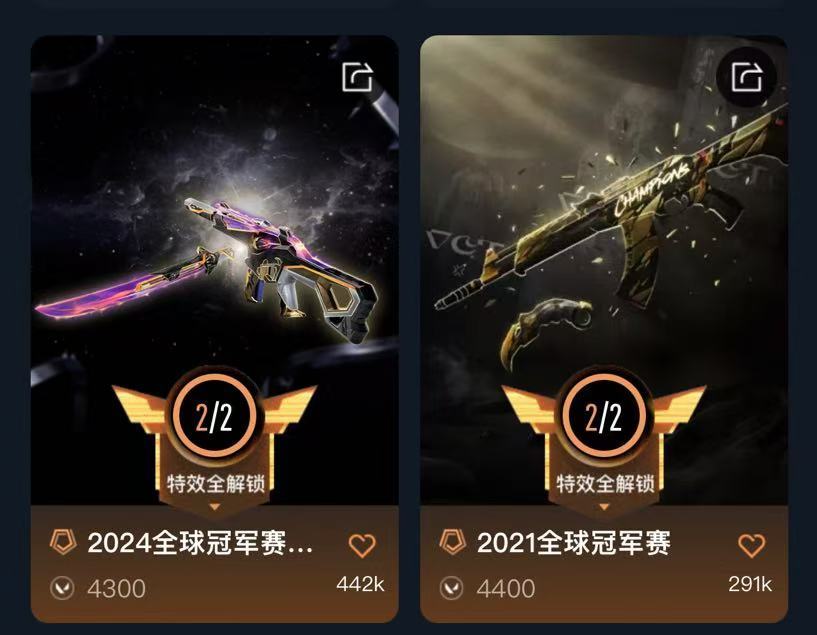Open the 2/2 badge on 2021 card
The image size is (817, 635).
603,417
